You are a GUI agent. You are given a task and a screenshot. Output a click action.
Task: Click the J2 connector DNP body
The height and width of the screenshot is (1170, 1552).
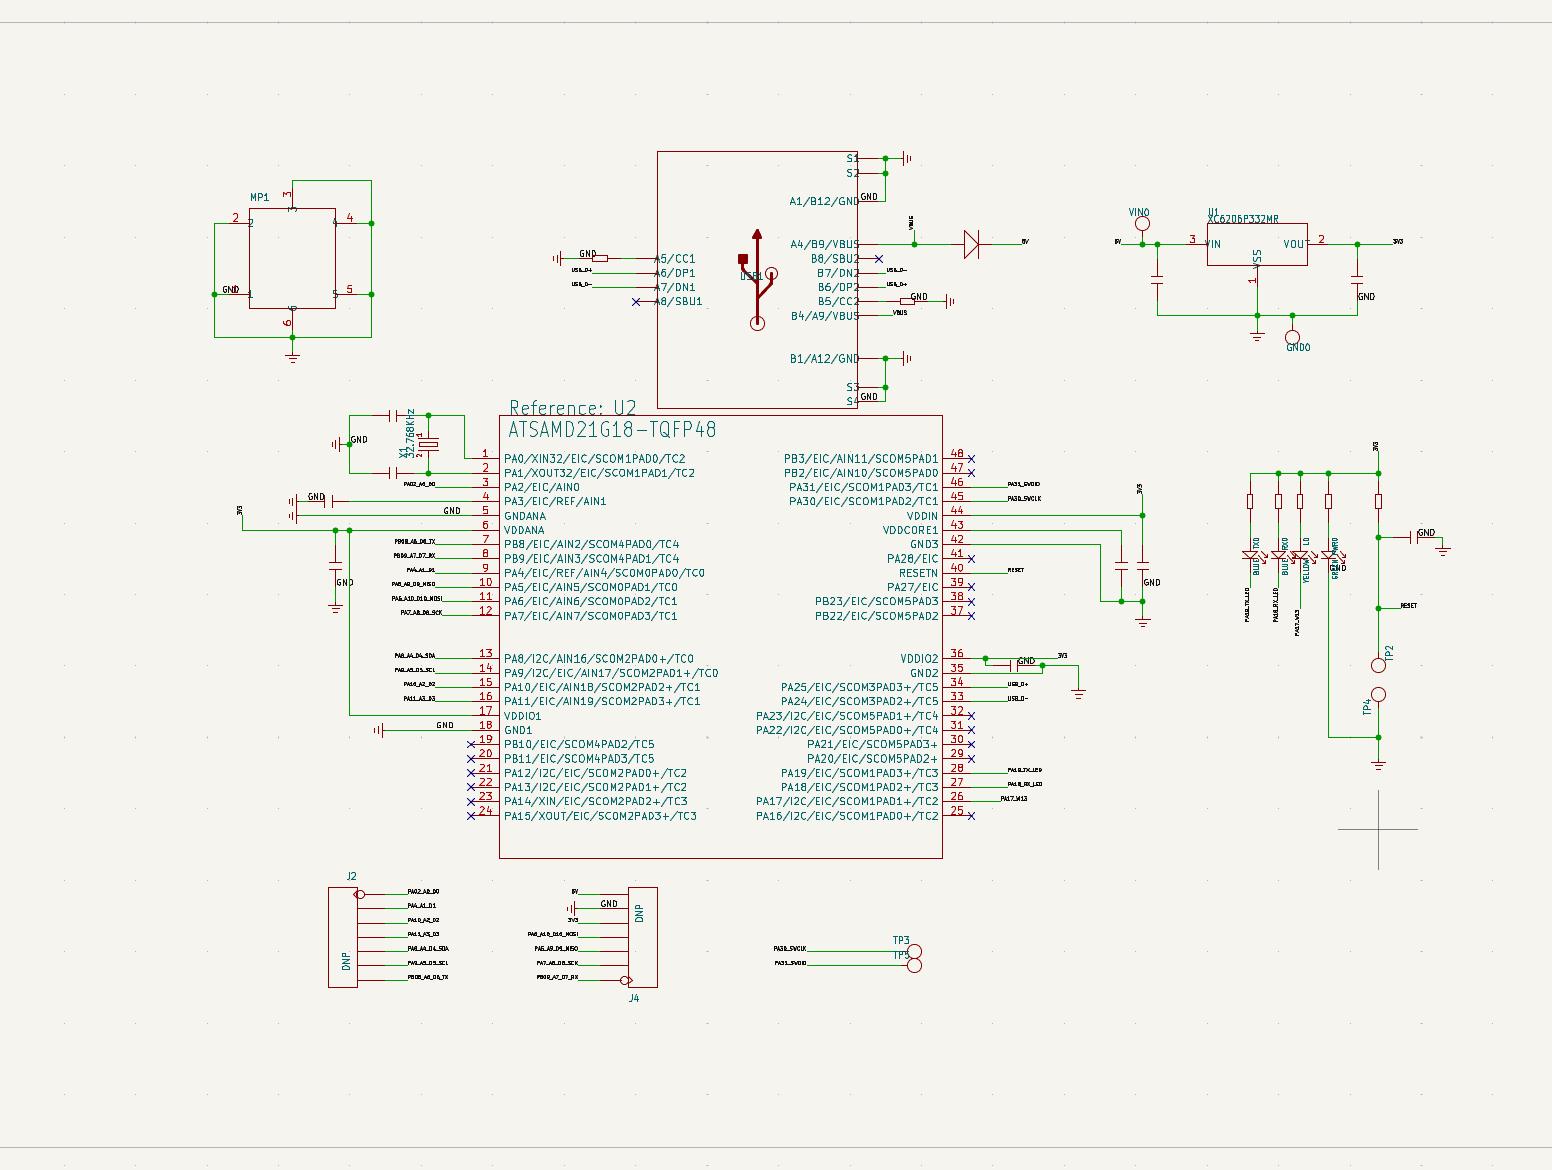point(343,937)
